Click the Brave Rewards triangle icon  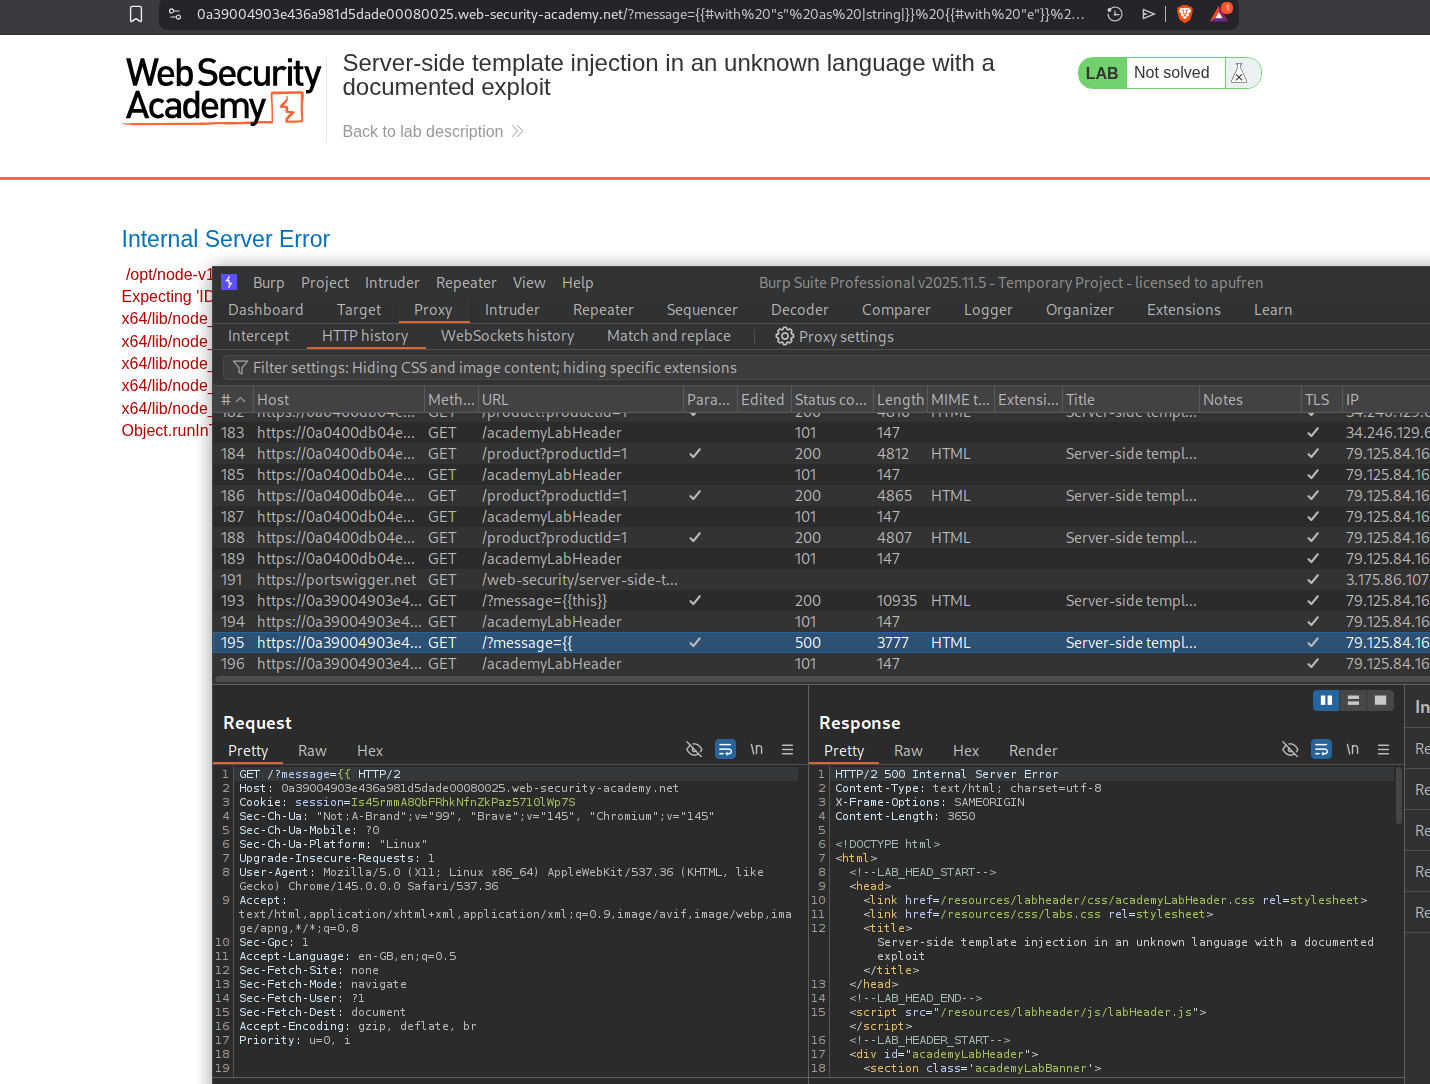1219,14
